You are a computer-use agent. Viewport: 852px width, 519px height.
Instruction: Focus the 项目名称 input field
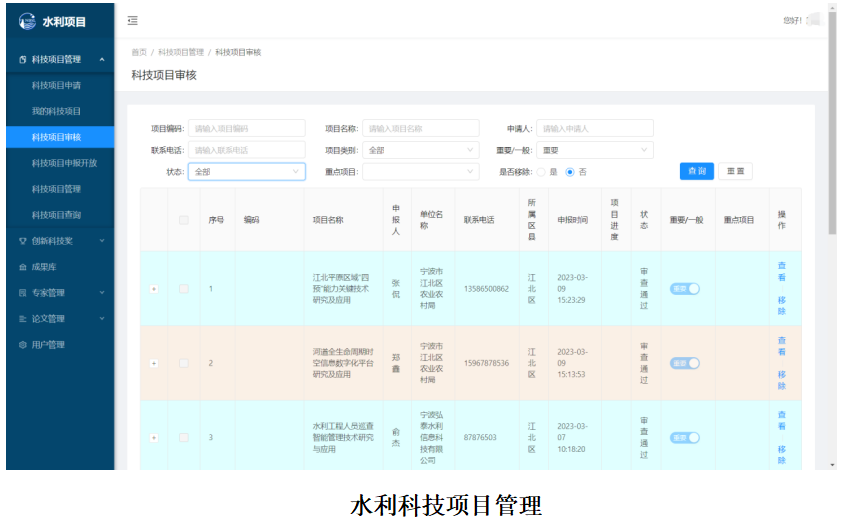point(421,128)
